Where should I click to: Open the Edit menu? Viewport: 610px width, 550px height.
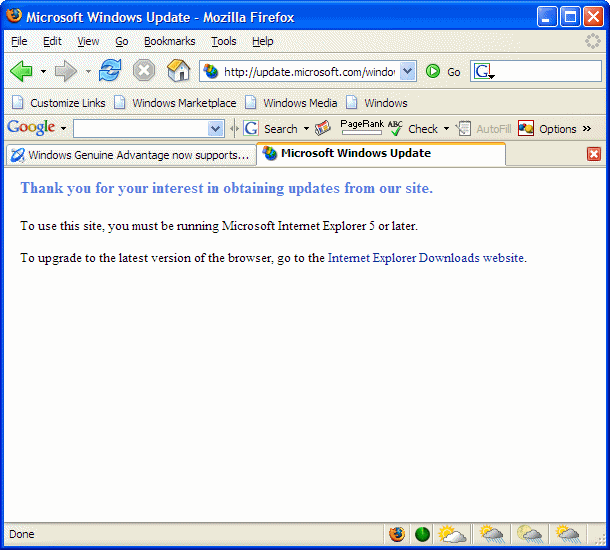[x=52, y=41]
